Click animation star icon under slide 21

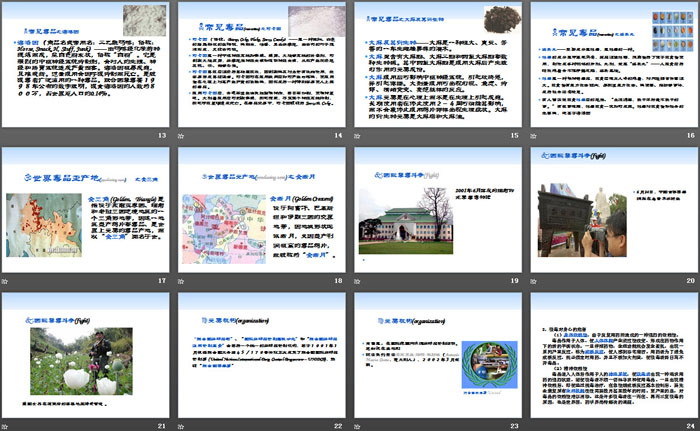tap(4, 427)
